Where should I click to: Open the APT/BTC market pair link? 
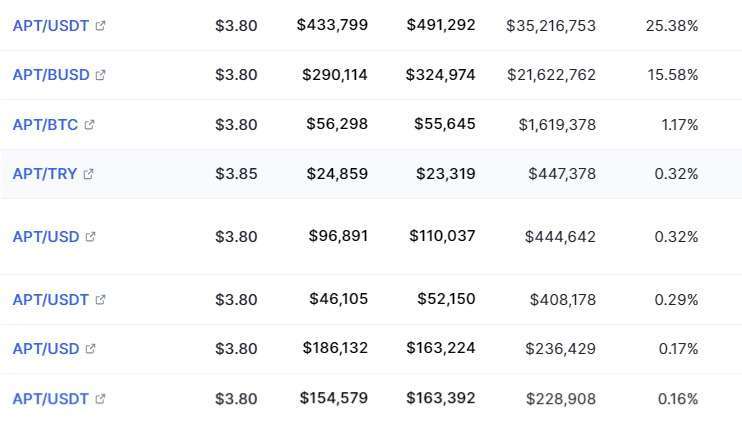45,124
